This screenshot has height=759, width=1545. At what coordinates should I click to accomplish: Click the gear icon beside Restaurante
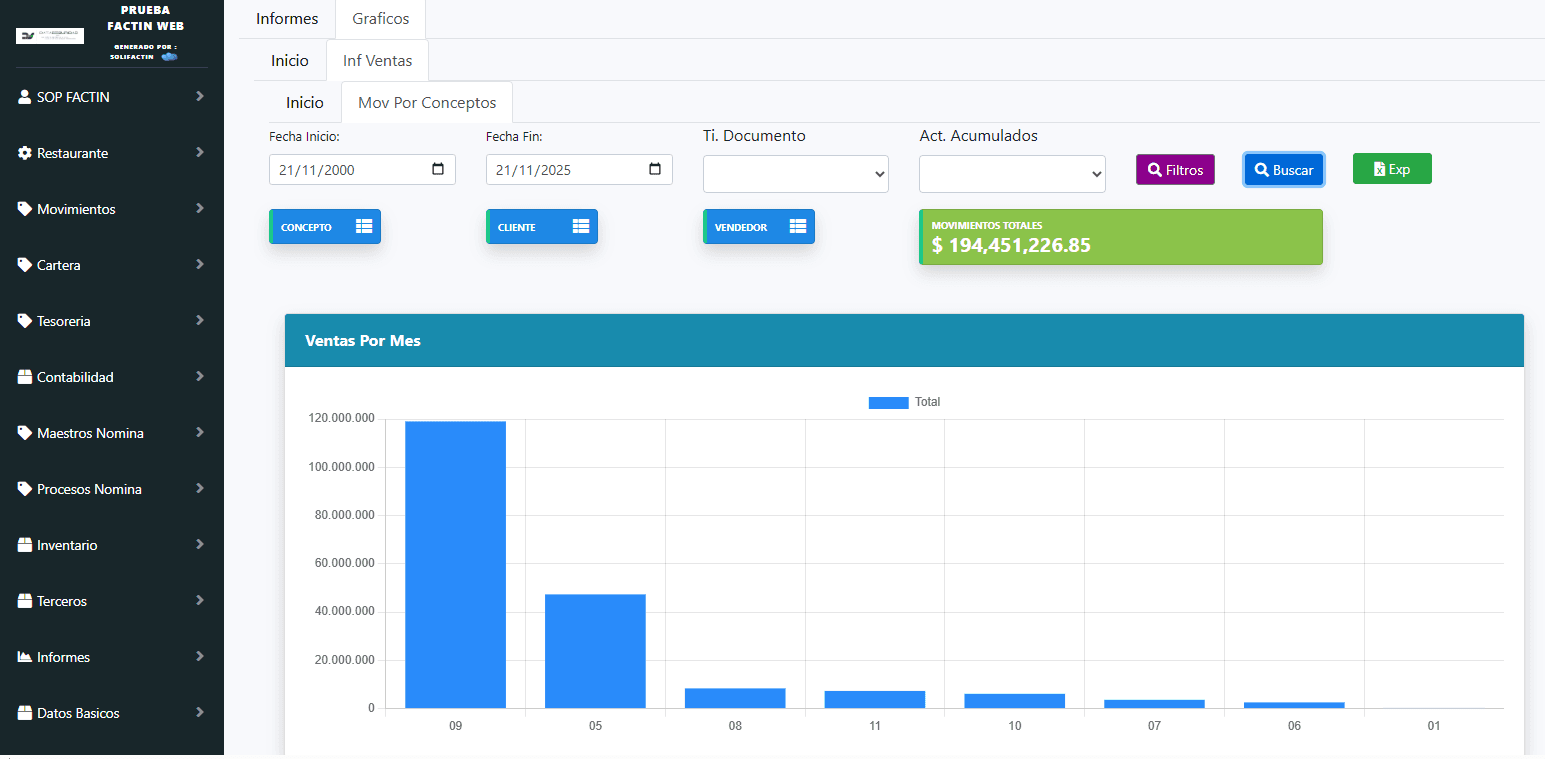[25, 153]
